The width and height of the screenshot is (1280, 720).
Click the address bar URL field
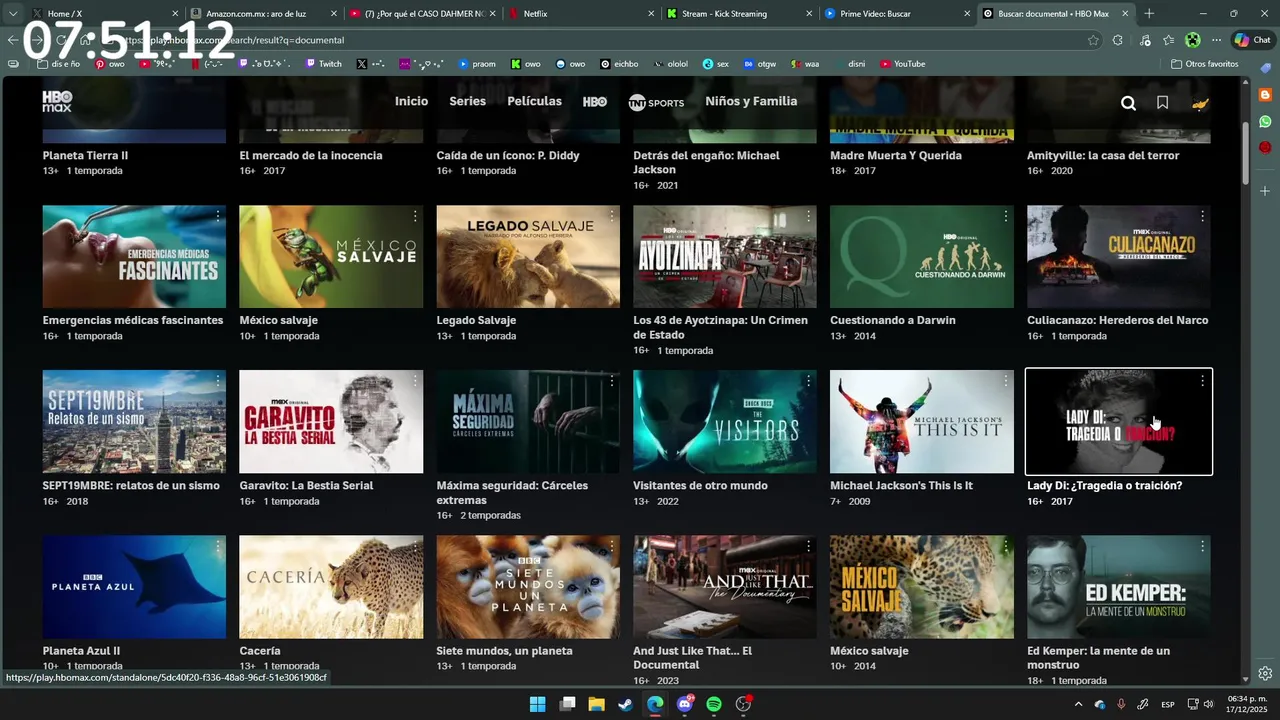[600, 40]
